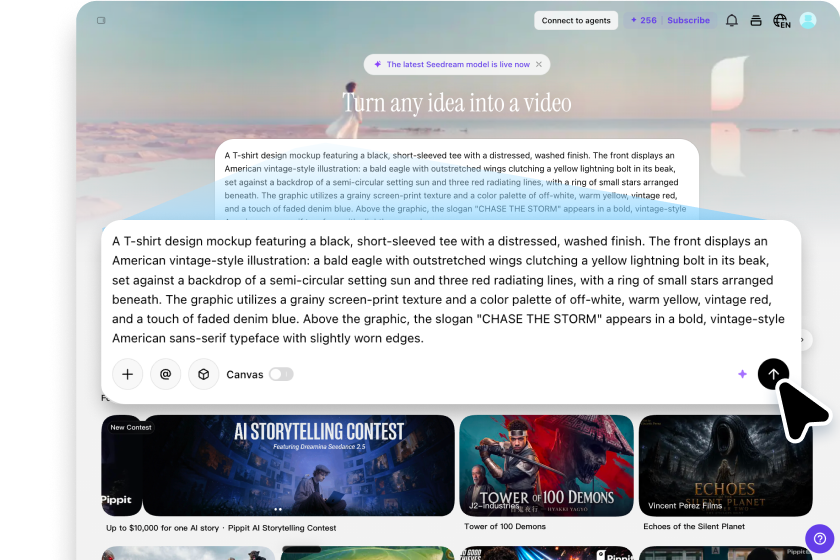
Task: Add an attachment with the plus button
Action: [128, 374]
